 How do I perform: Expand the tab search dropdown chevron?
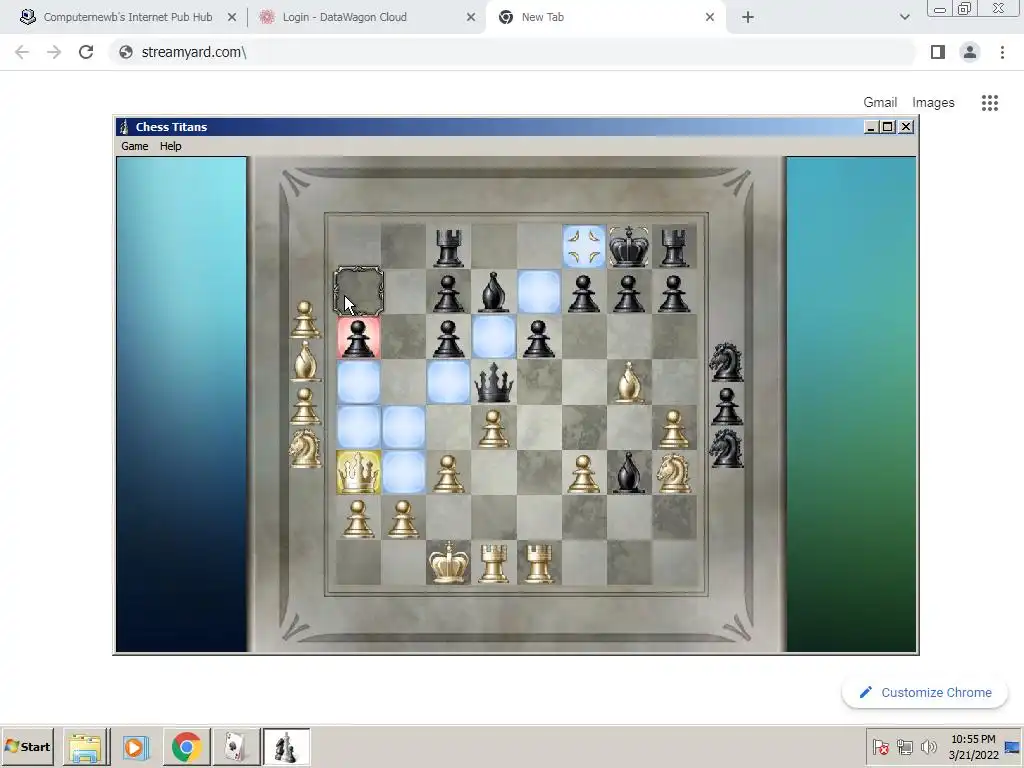pos(904,17)
